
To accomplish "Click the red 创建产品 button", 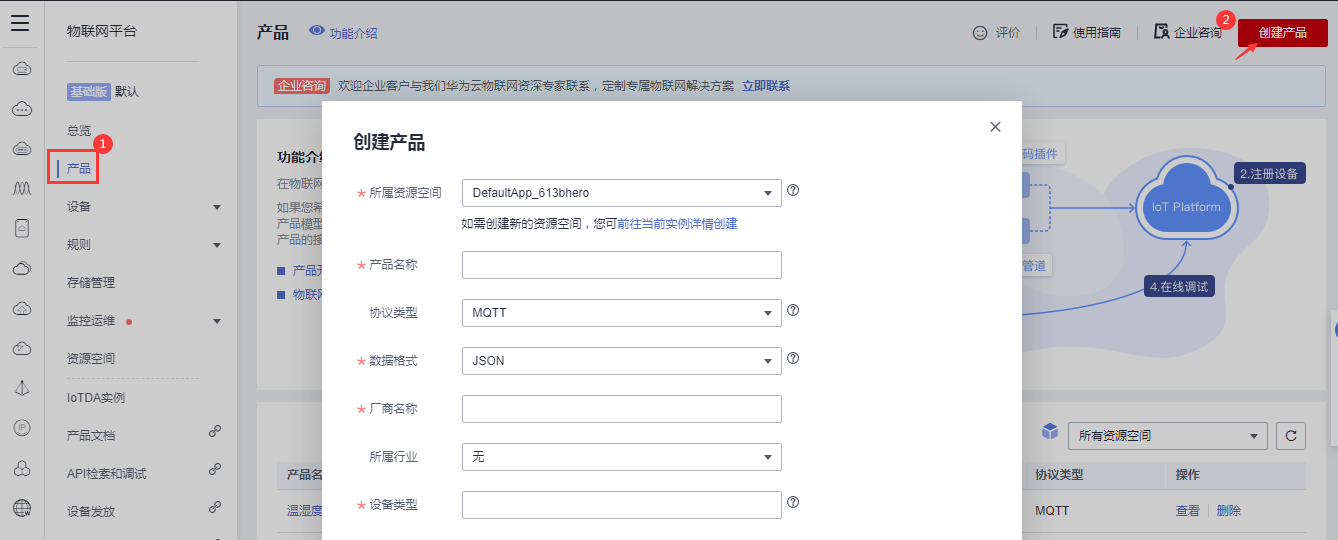I will click(1282, 33).
